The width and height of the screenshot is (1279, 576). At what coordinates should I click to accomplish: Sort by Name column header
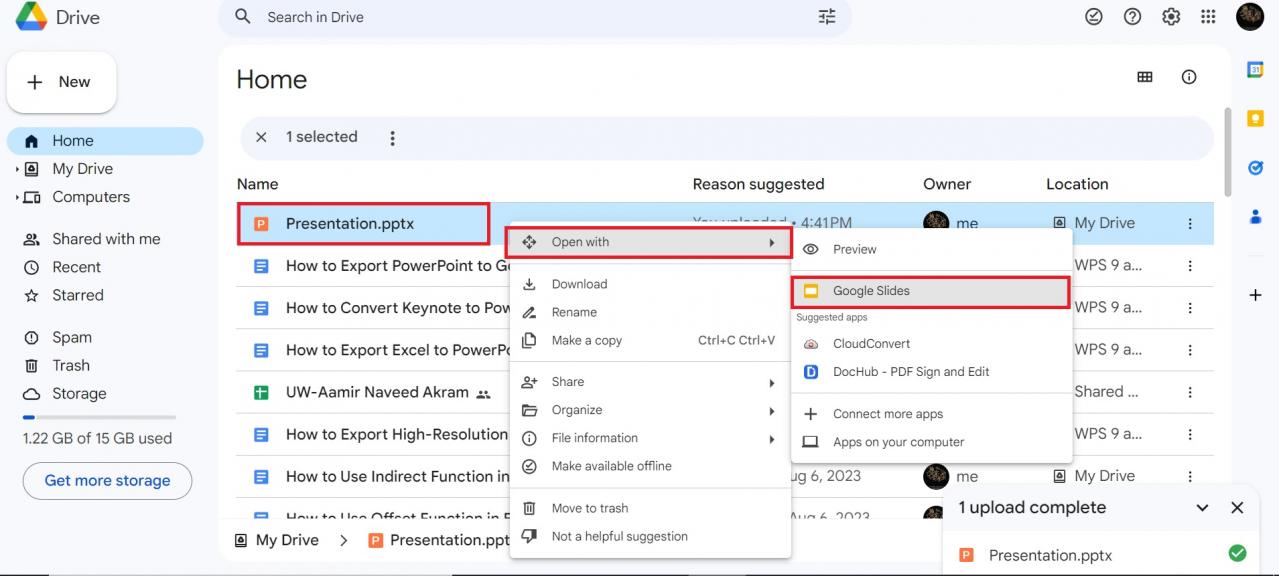pyautogui.click(x=257, y=184)
